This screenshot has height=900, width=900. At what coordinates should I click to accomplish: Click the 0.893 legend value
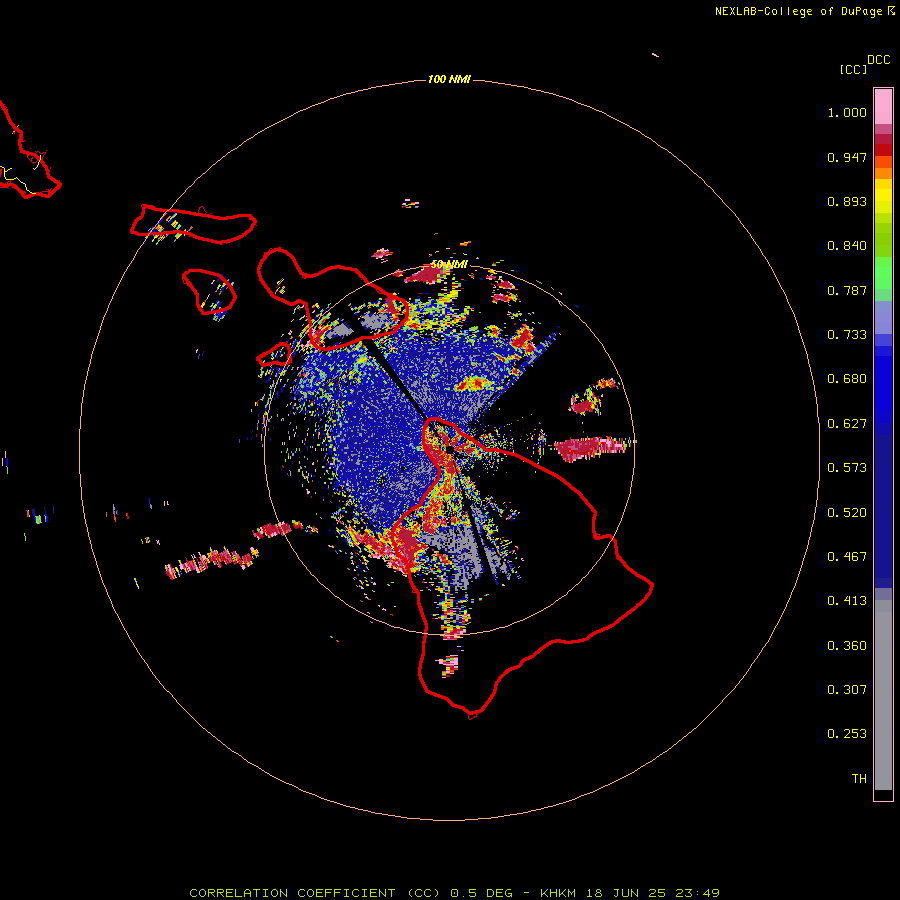point(847,201)
